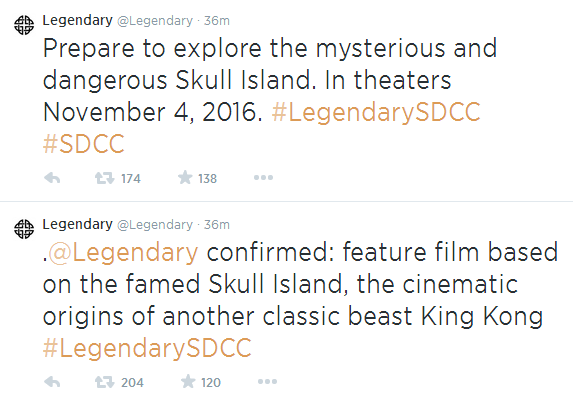The height and width of the screenshot is (409, 574).
Task: Click @Legendary handle on second tweet header
Action: point(155,225)
